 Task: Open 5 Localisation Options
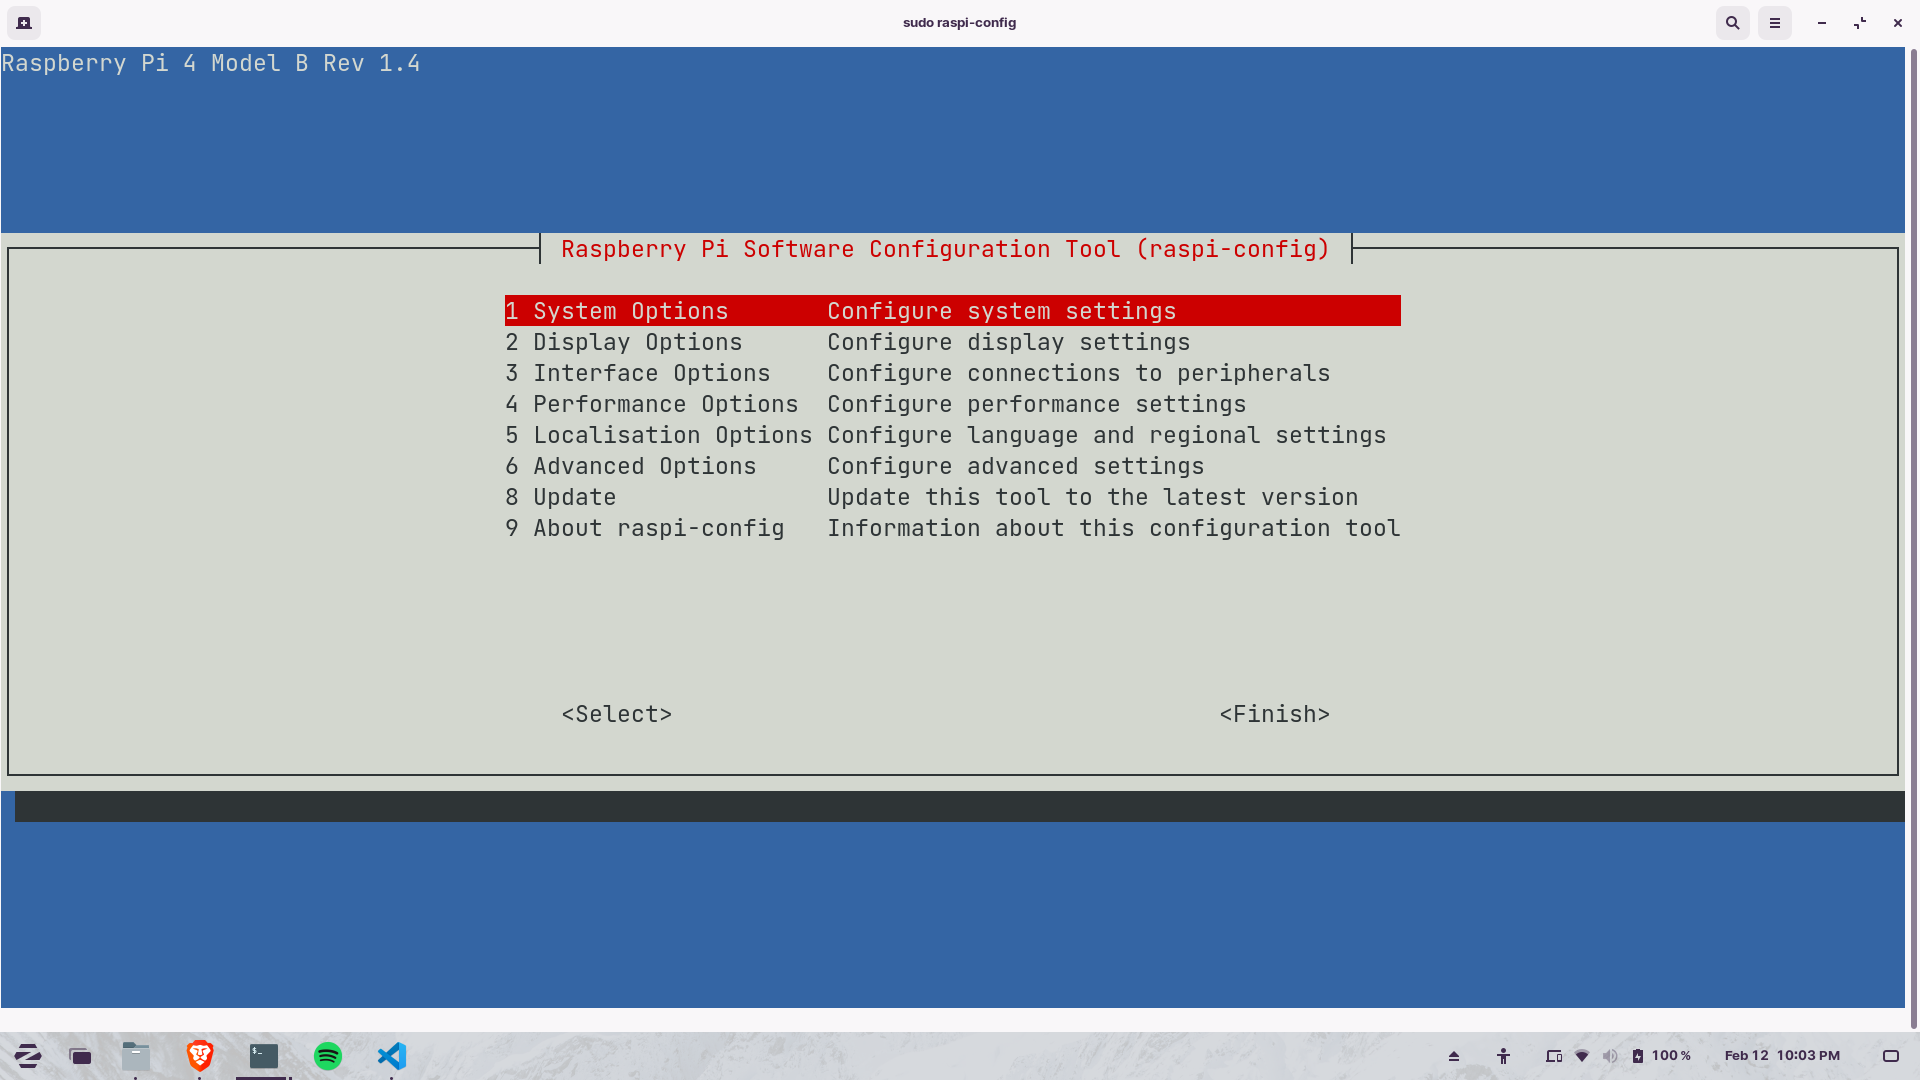click(952, 435)
